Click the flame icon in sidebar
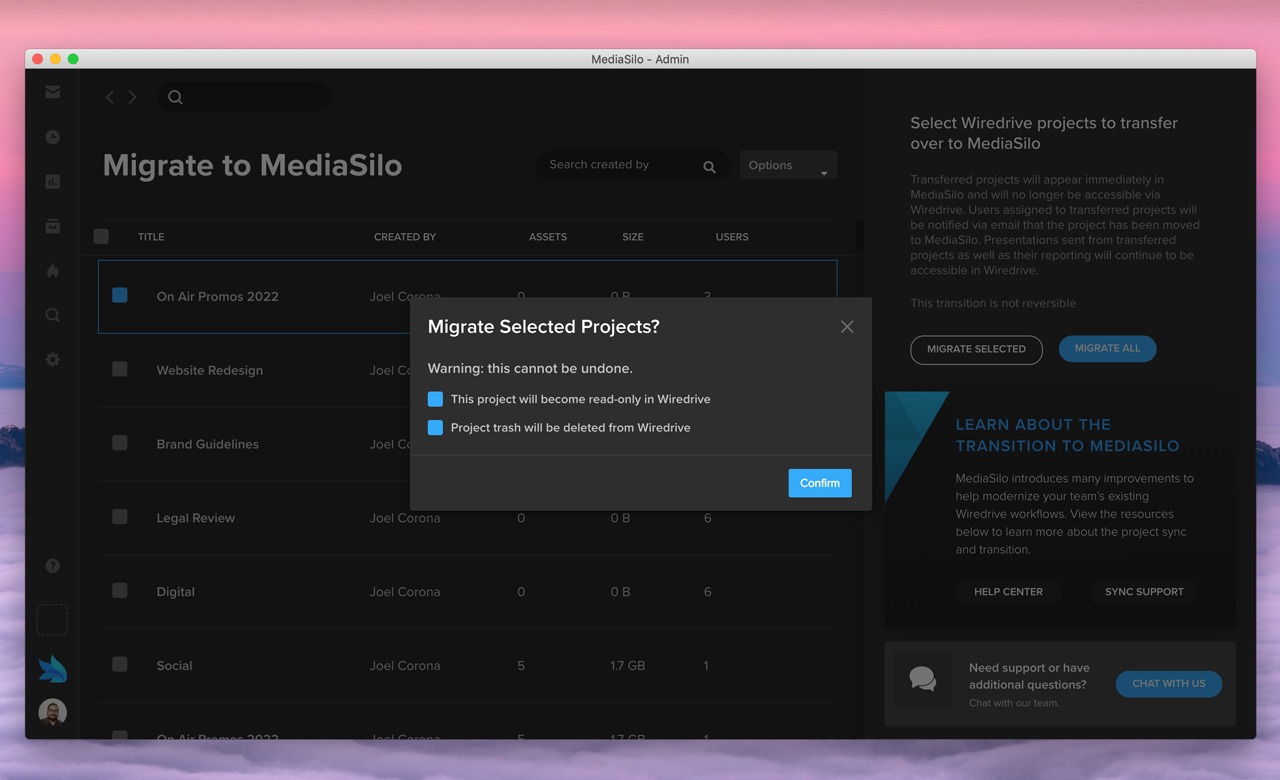Viewport: 1280px width, 780px height. [x=53, y=271]
